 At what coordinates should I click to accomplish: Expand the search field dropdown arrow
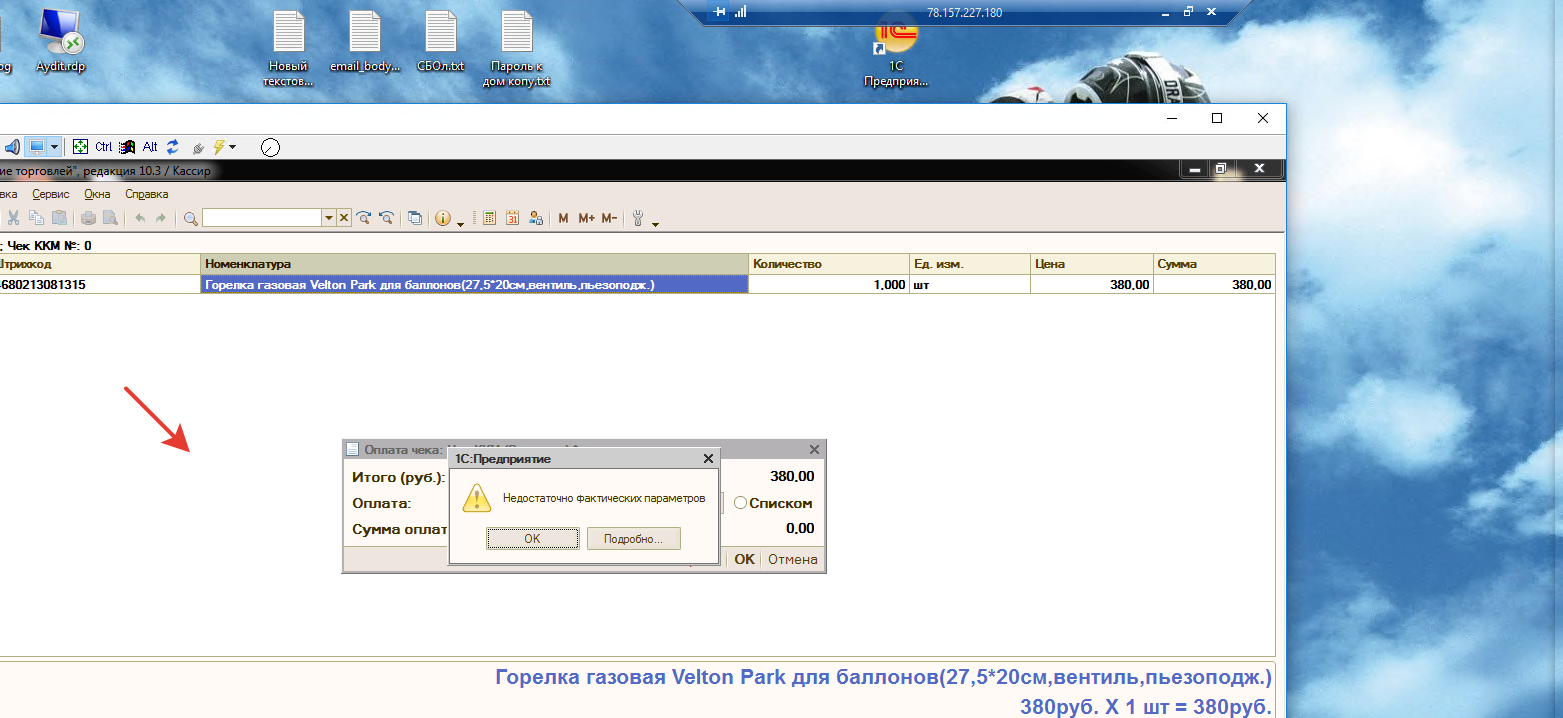[x=328, y=218]
